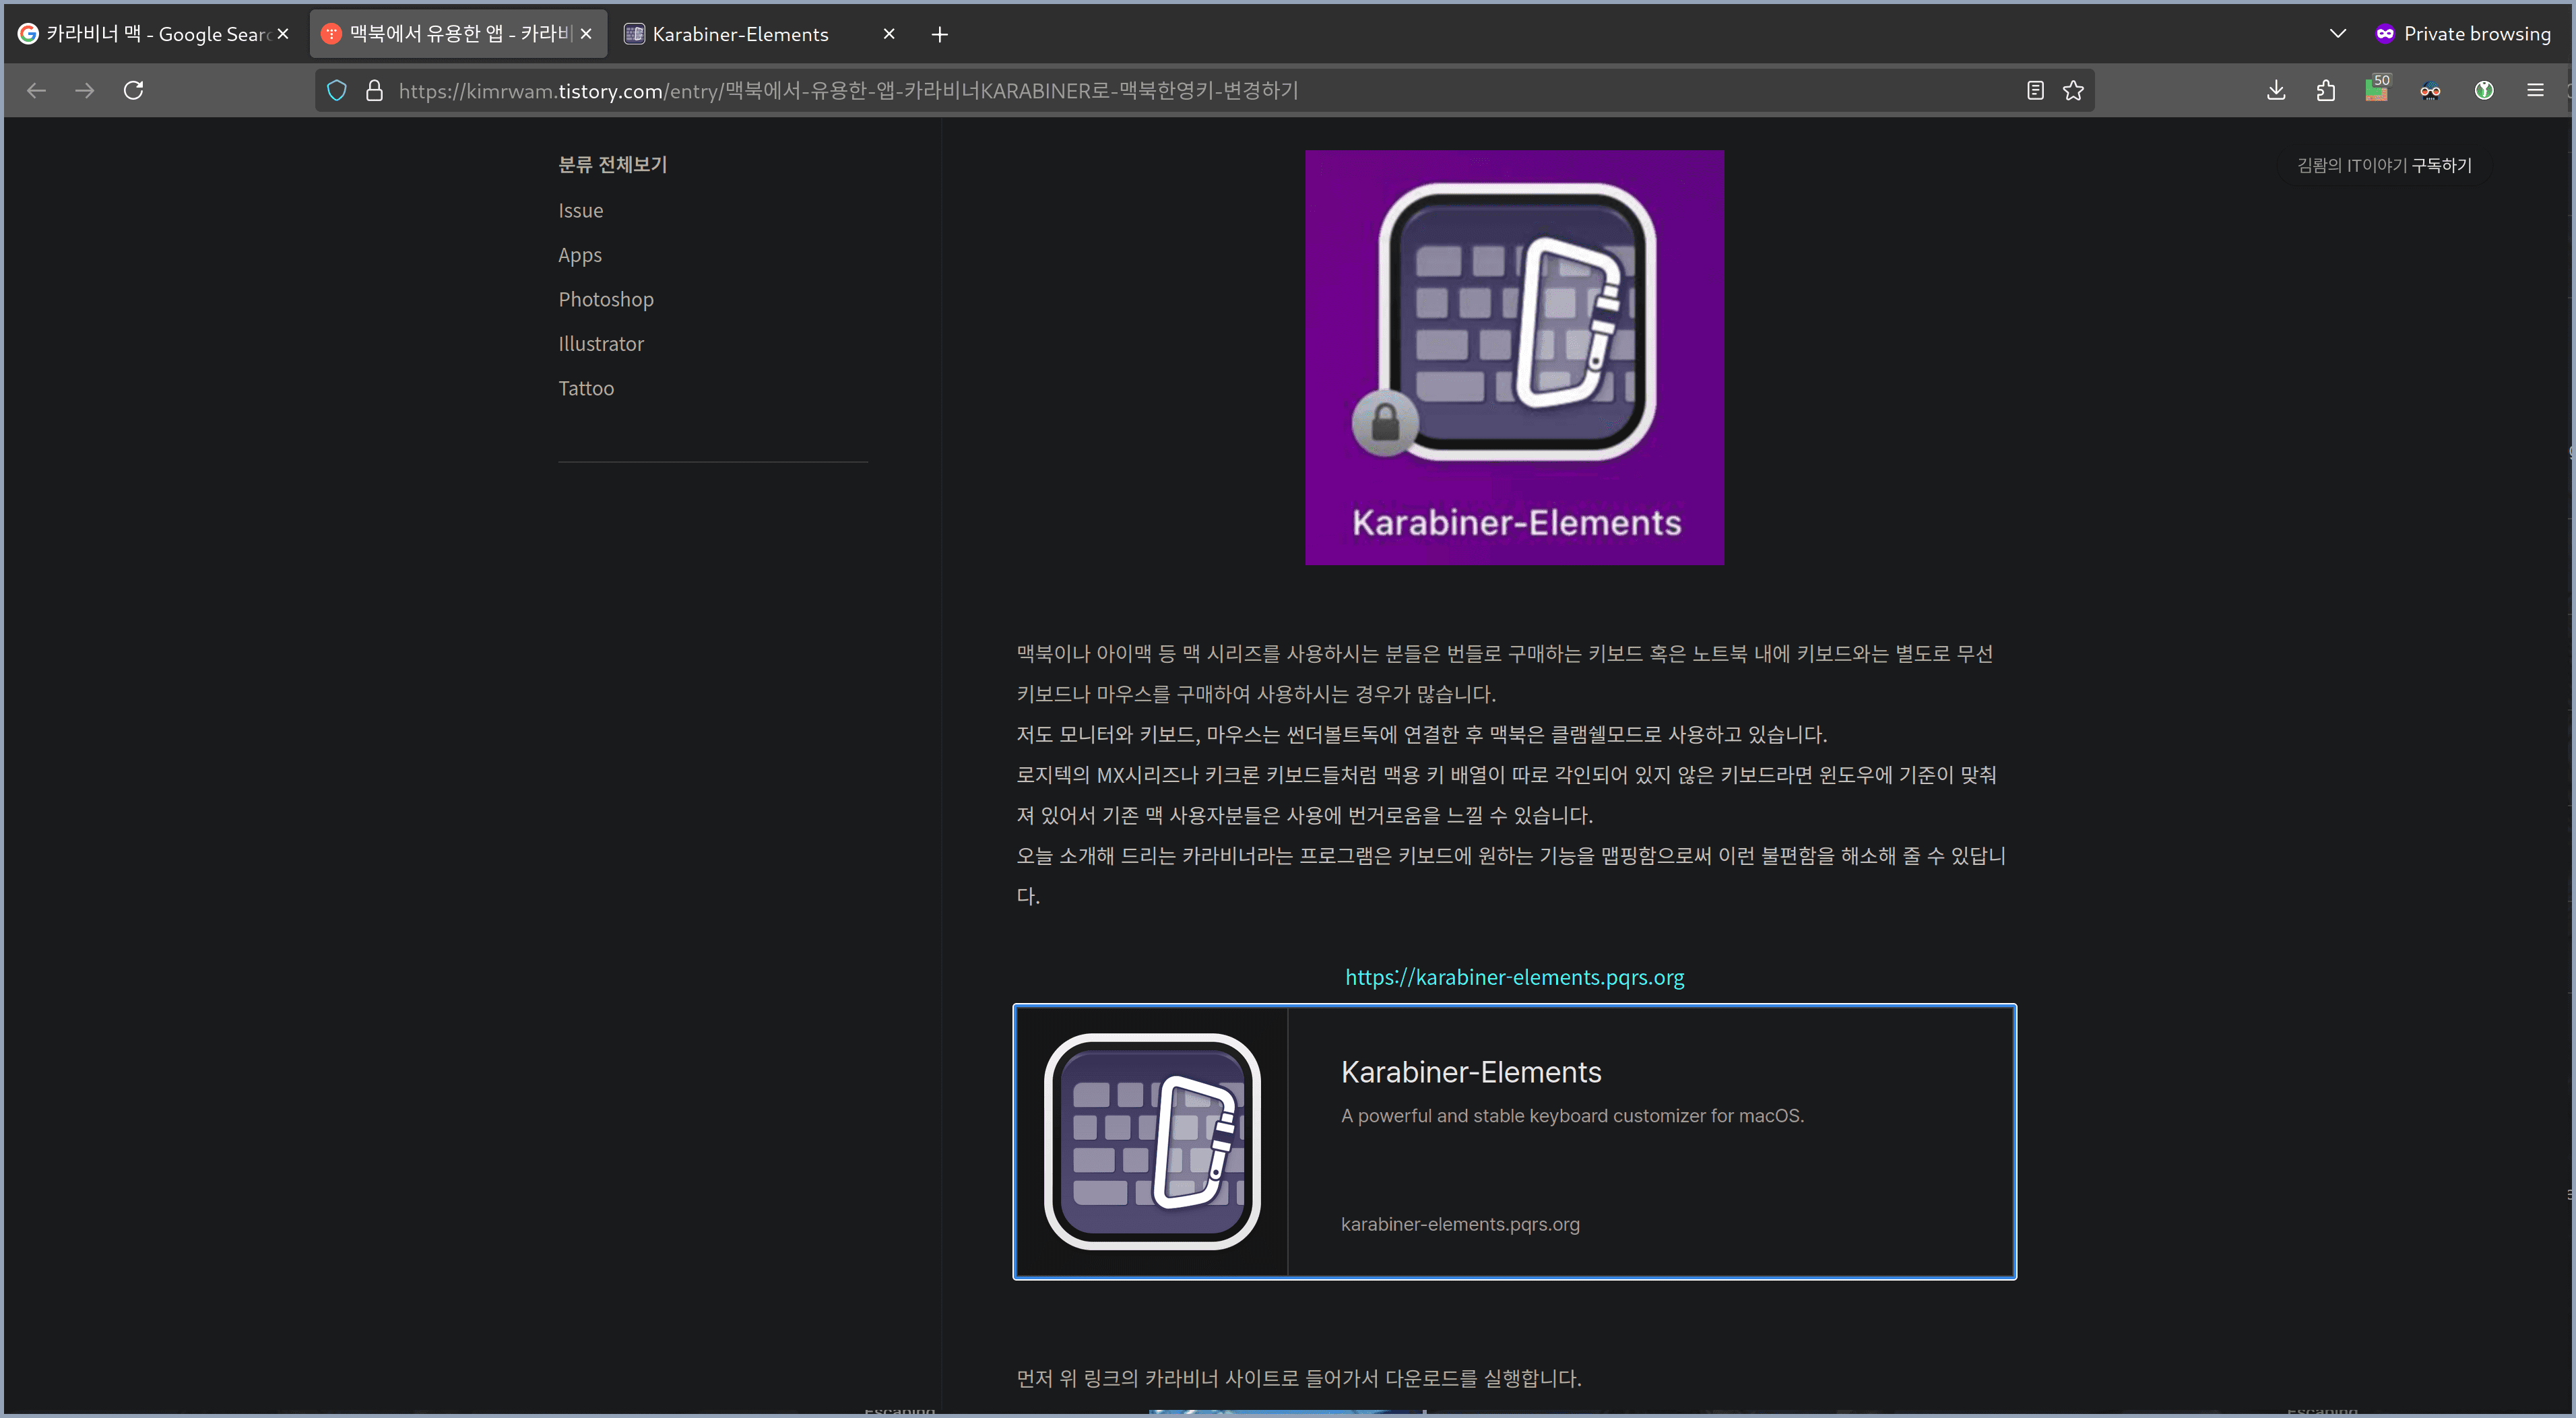Click the Karabiner-Elements purple banner image
Screen dimensions: 2576x1418
click(x=1514, y=358)
